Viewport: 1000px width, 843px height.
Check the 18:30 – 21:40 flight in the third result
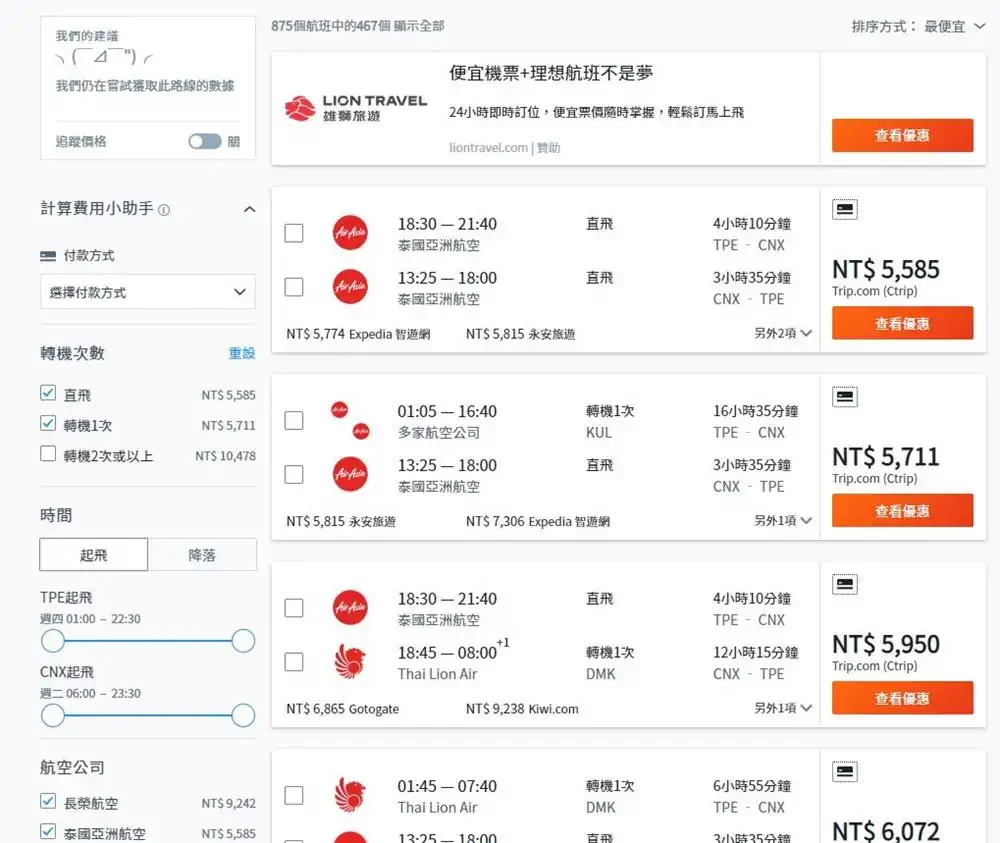294,608
